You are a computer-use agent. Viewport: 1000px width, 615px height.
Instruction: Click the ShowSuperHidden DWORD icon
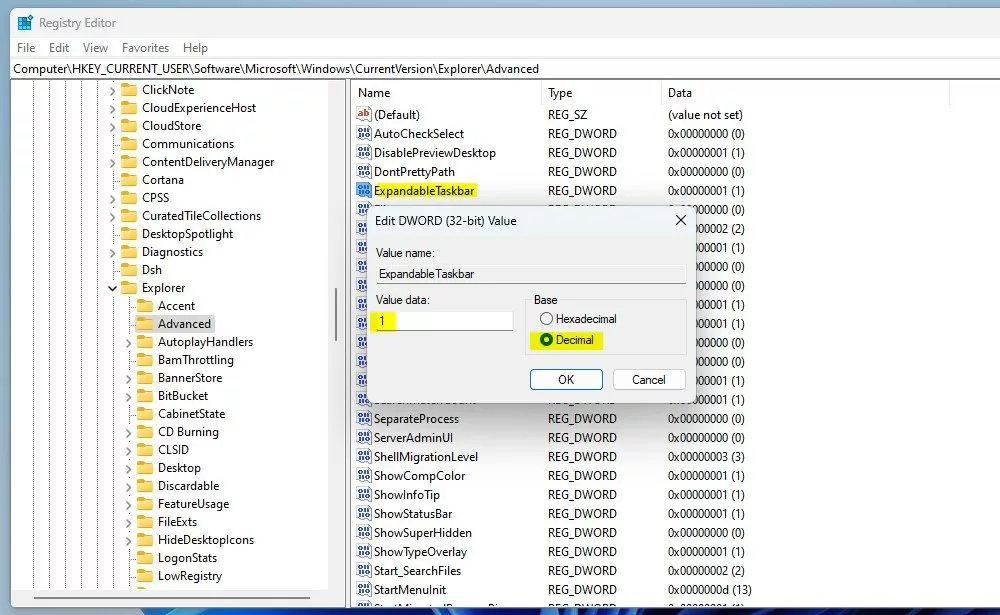pos(364,533)
